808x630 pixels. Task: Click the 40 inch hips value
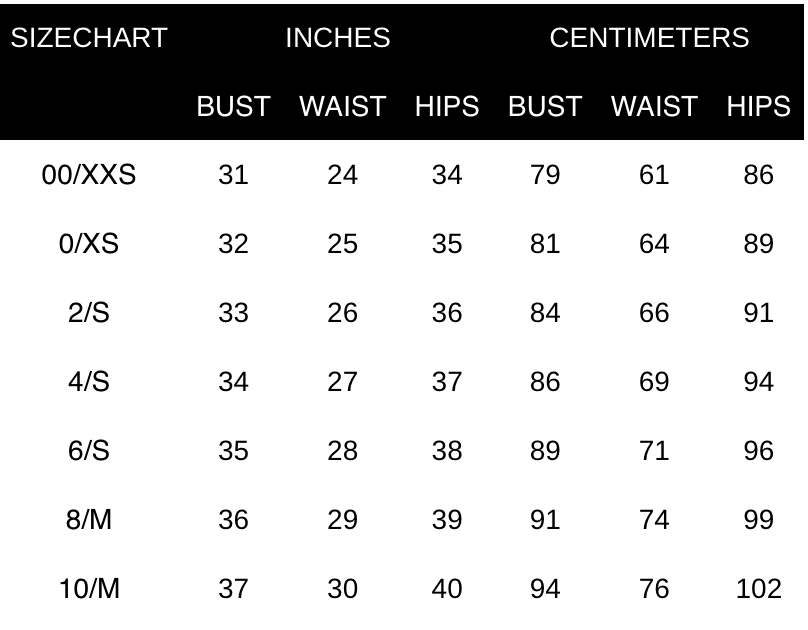point(447,589)
